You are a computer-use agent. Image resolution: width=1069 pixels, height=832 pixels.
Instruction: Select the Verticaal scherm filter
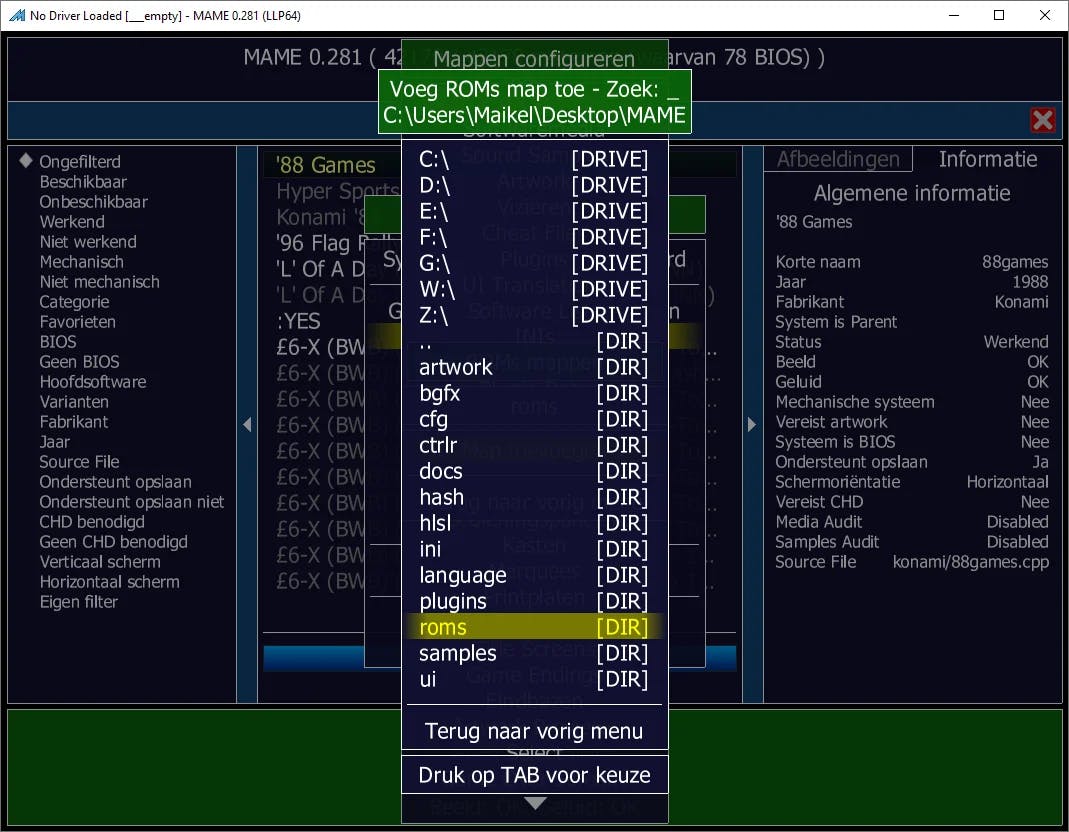100,561
